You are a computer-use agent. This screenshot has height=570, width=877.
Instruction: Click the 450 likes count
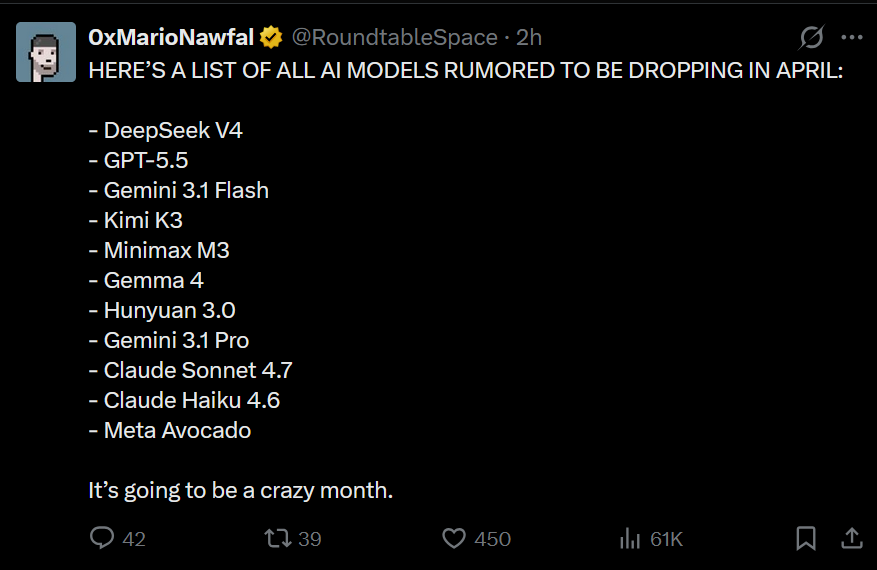click(x=492, y=539)
